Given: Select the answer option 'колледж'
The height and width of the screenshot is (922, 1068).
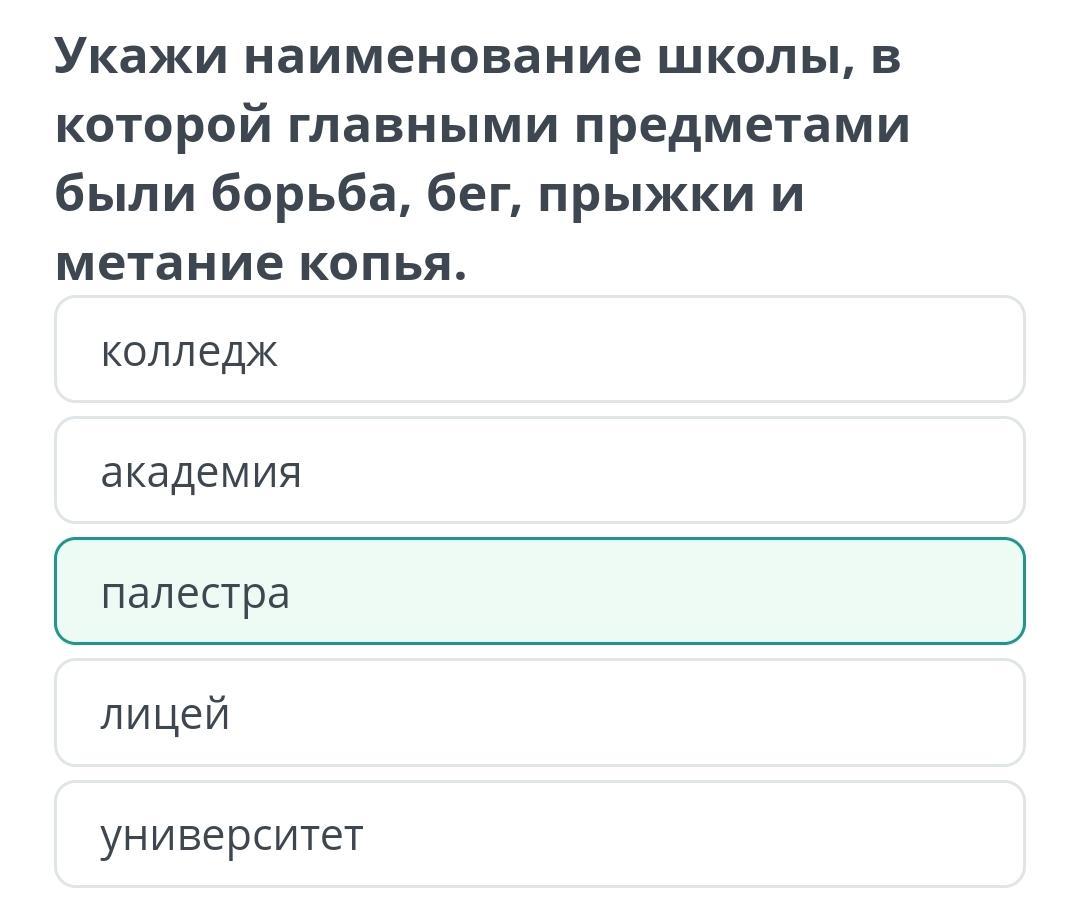Looking at the screenshot, I should click(x=539, y=349).
